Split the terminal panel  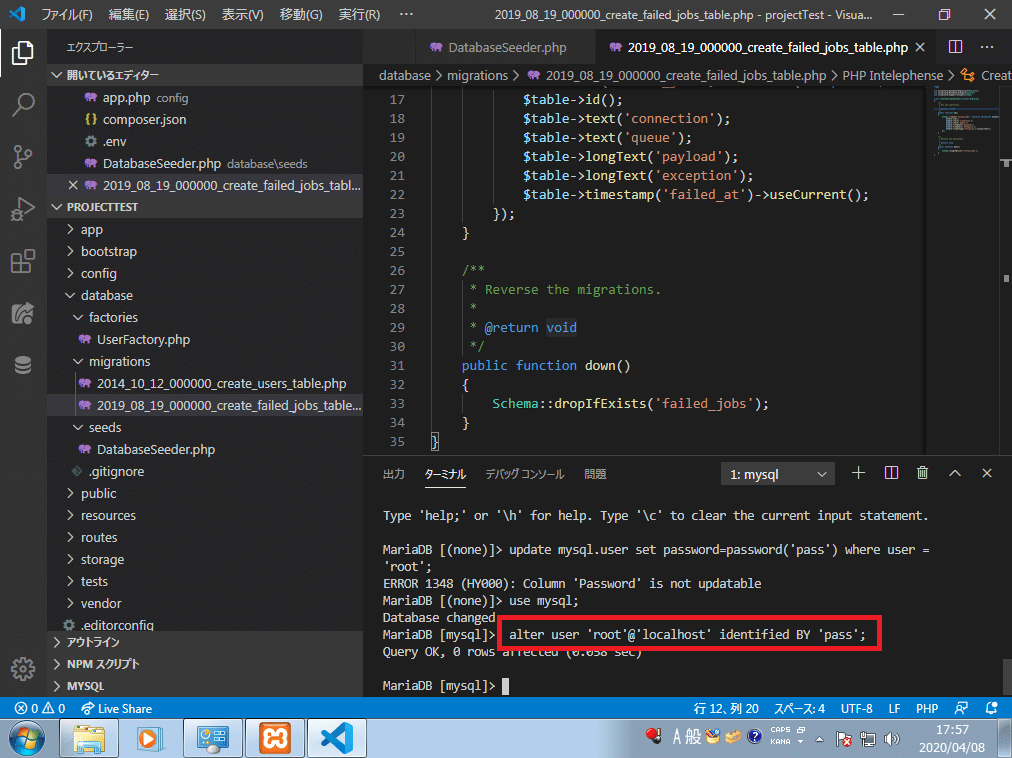[891, 473]
